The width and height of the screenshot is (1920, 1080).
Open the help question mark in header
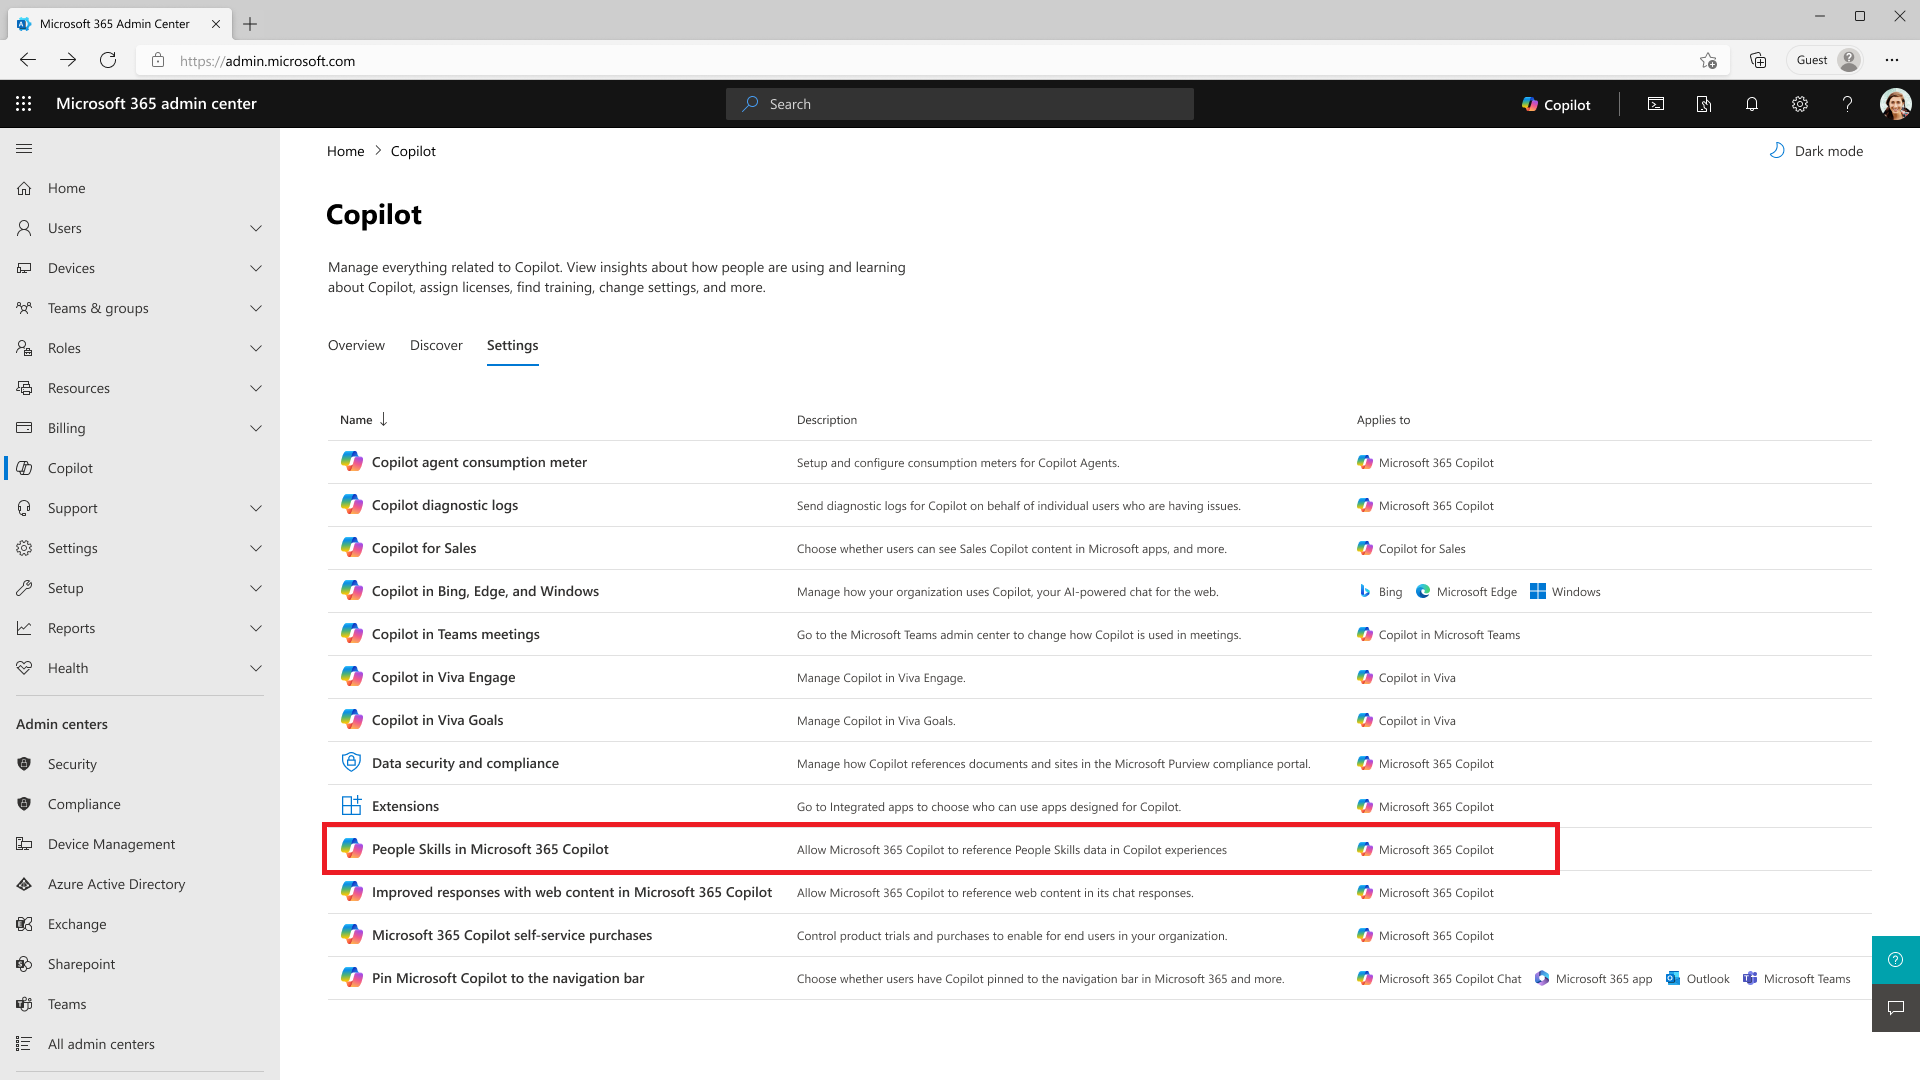(x=1847, y=104)
